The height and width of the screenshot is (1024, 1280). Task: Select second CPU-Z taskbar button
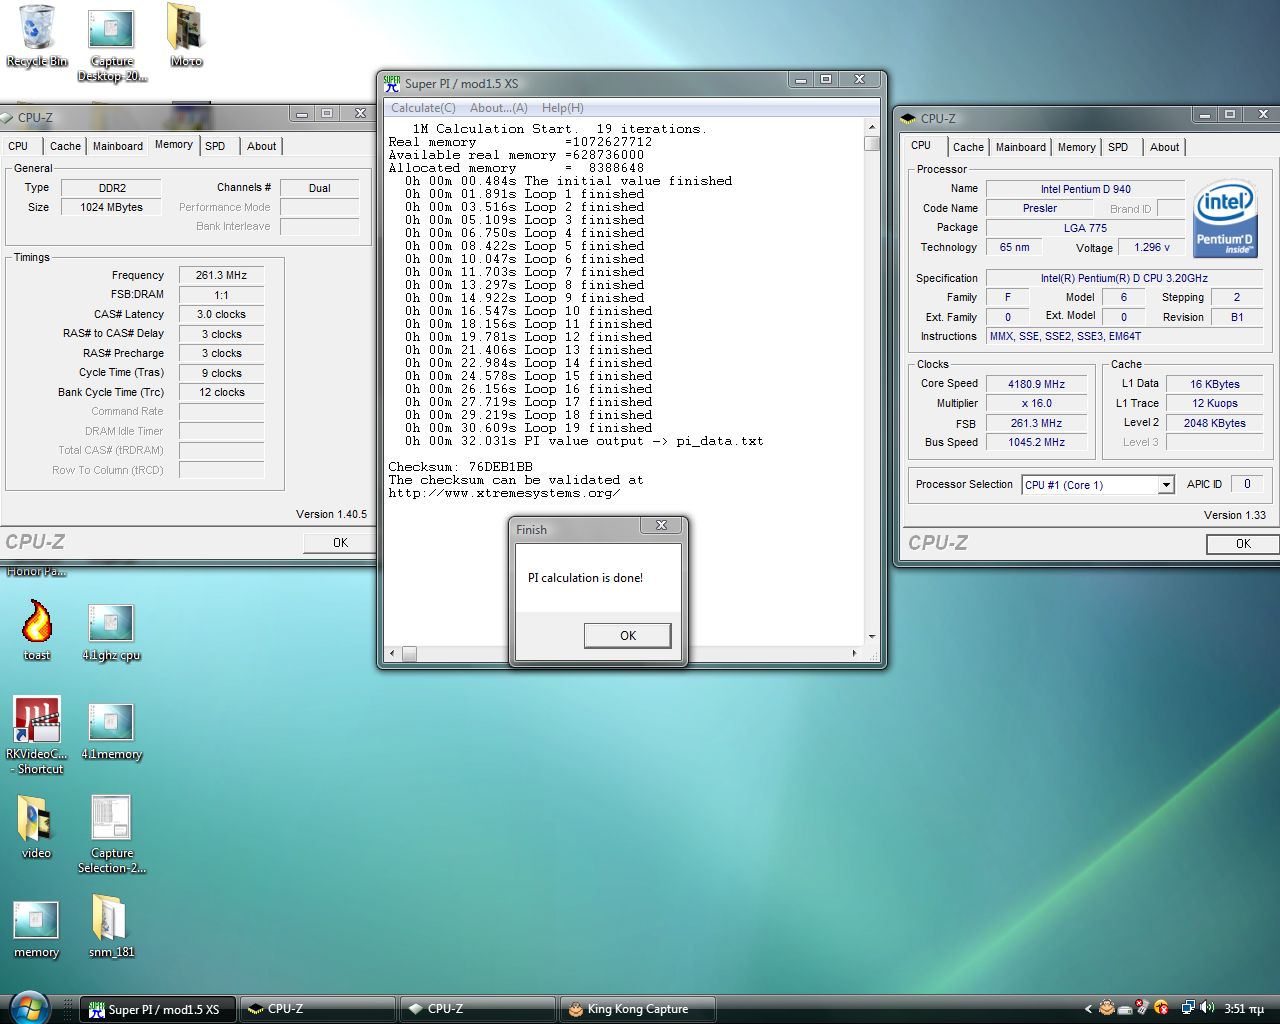[477, 1009]
